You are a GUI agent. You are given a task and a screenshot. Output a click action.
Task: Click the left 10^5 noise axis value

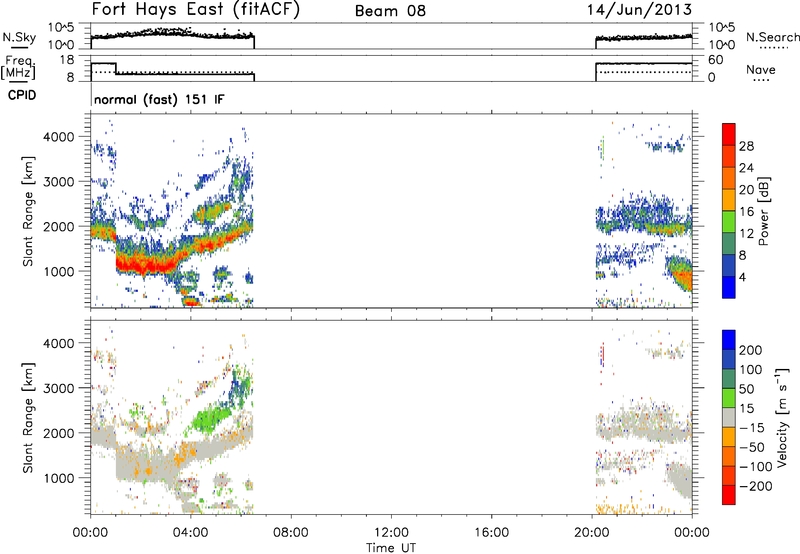61,27
